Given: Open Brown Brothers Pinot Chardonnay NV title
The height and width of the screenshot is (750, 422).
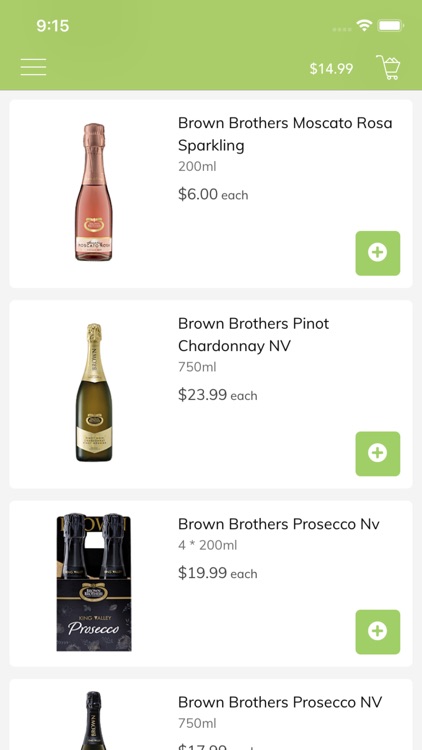Looking at the screenshot, I should coord(254,334).
